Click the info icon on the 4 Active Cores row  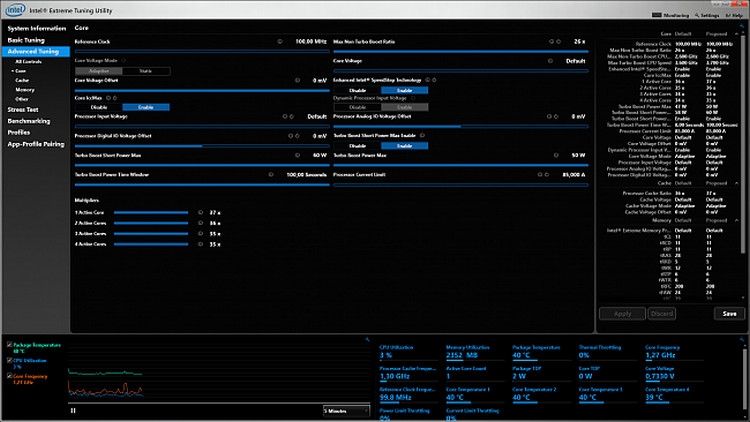tap(200, 244)
